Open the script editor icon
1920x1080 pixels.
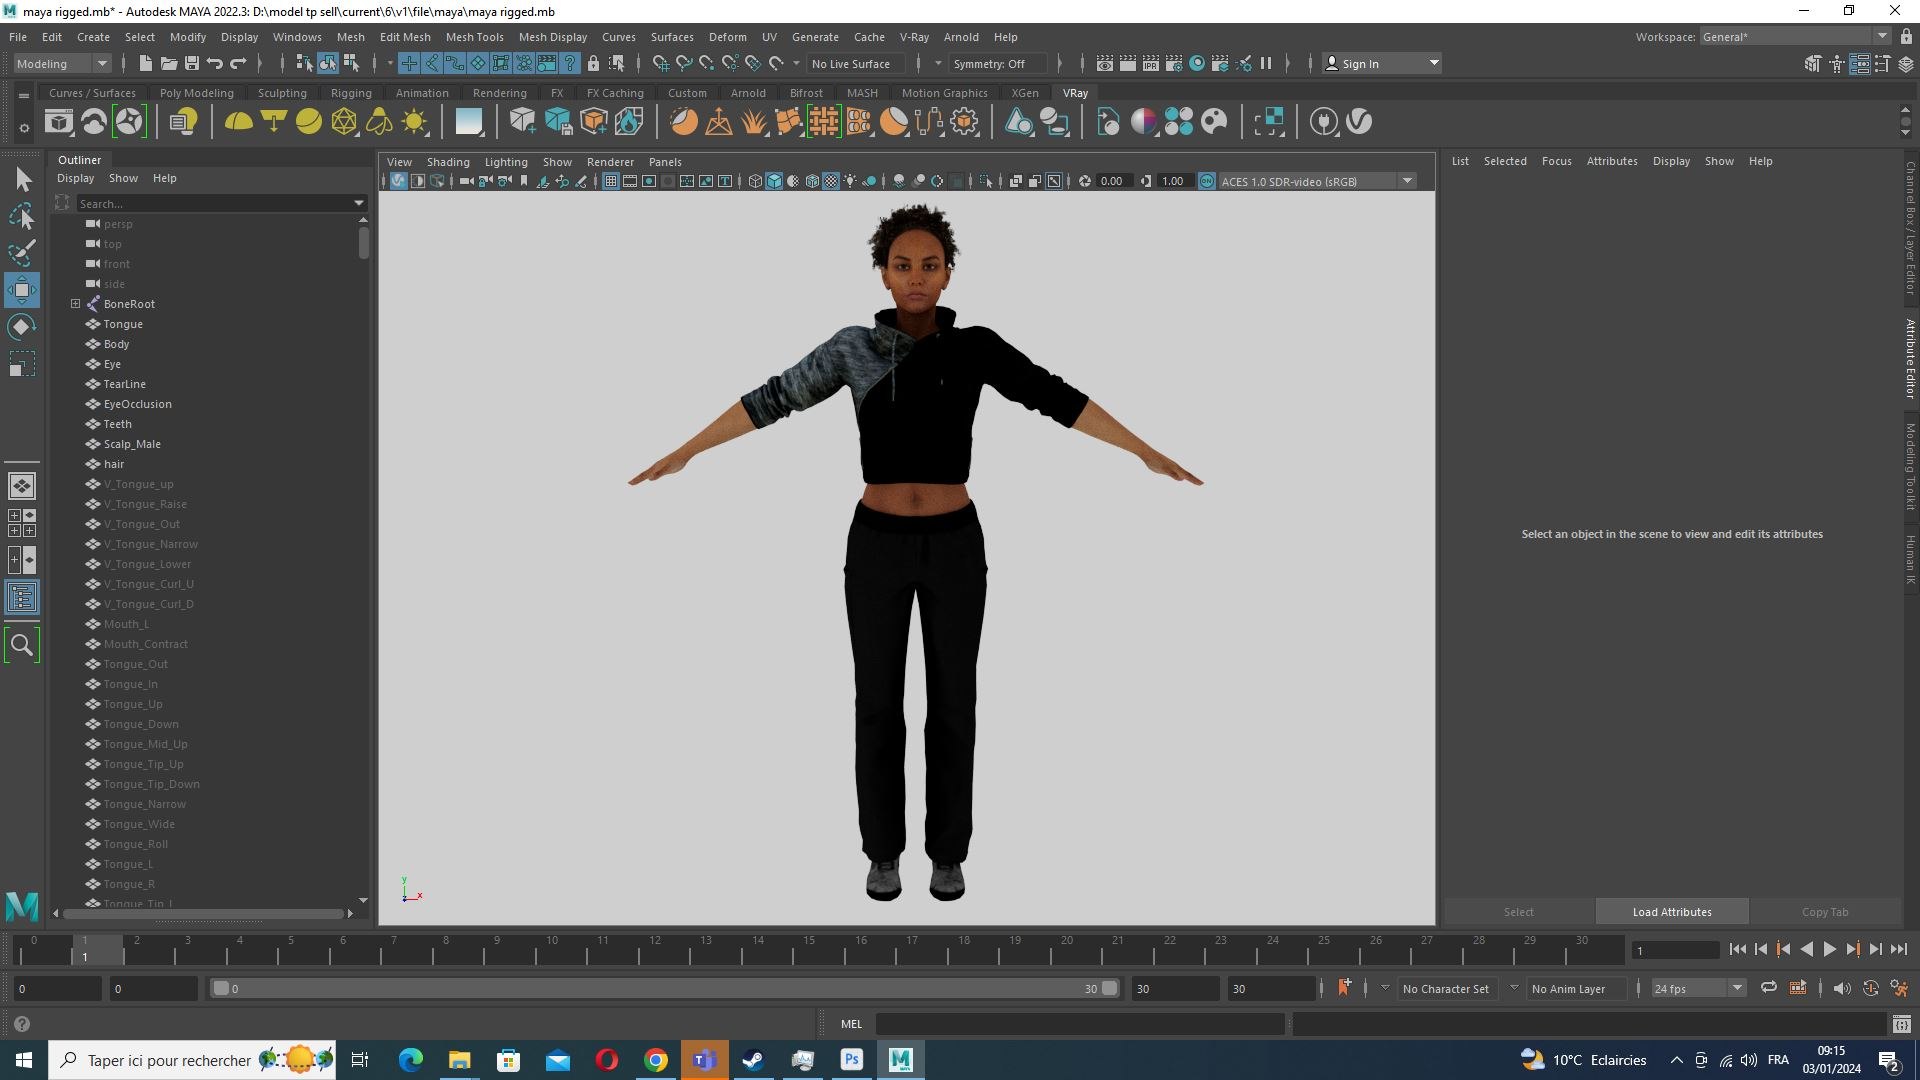point(1902,1024)
